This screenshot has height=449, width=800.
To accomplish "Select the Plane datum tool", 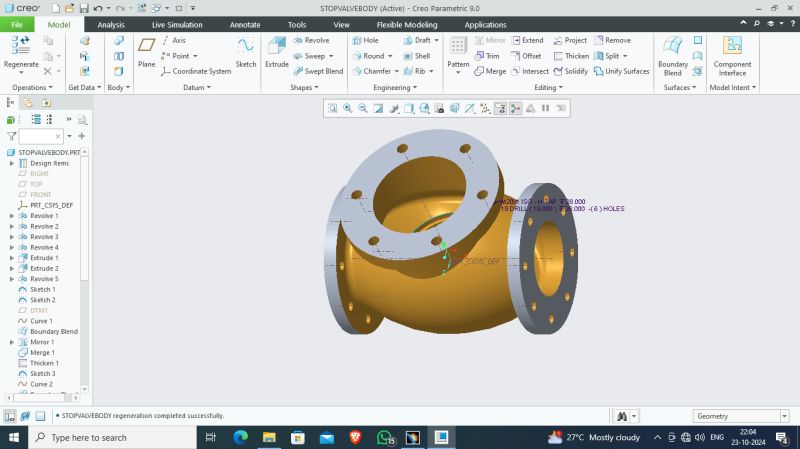I will pyautogui.click(x=146, y=52).
